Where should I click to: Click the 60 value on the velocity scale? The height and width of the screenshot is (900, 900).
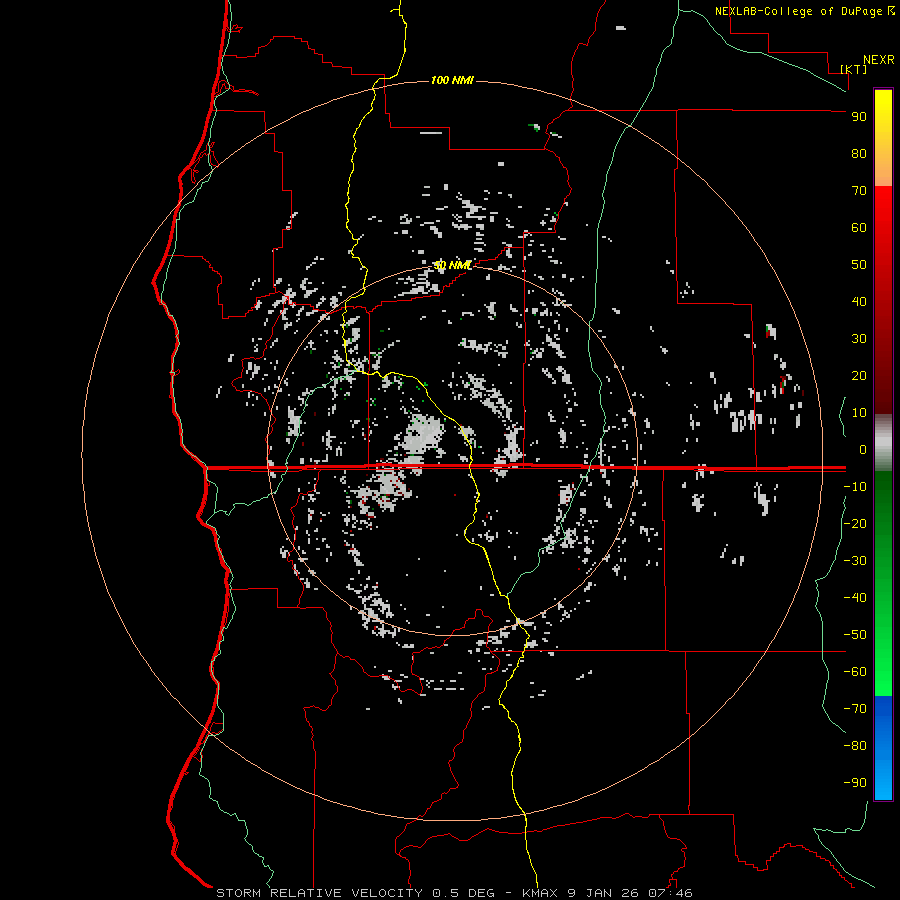pos(859,227)
